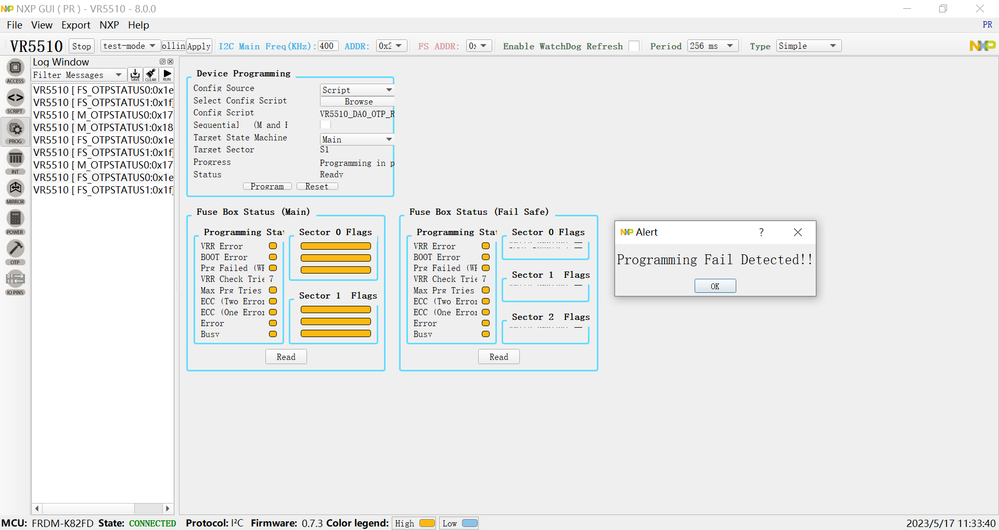Open the View menu
This screenshot has height=530, width=999.
(41, 25)
